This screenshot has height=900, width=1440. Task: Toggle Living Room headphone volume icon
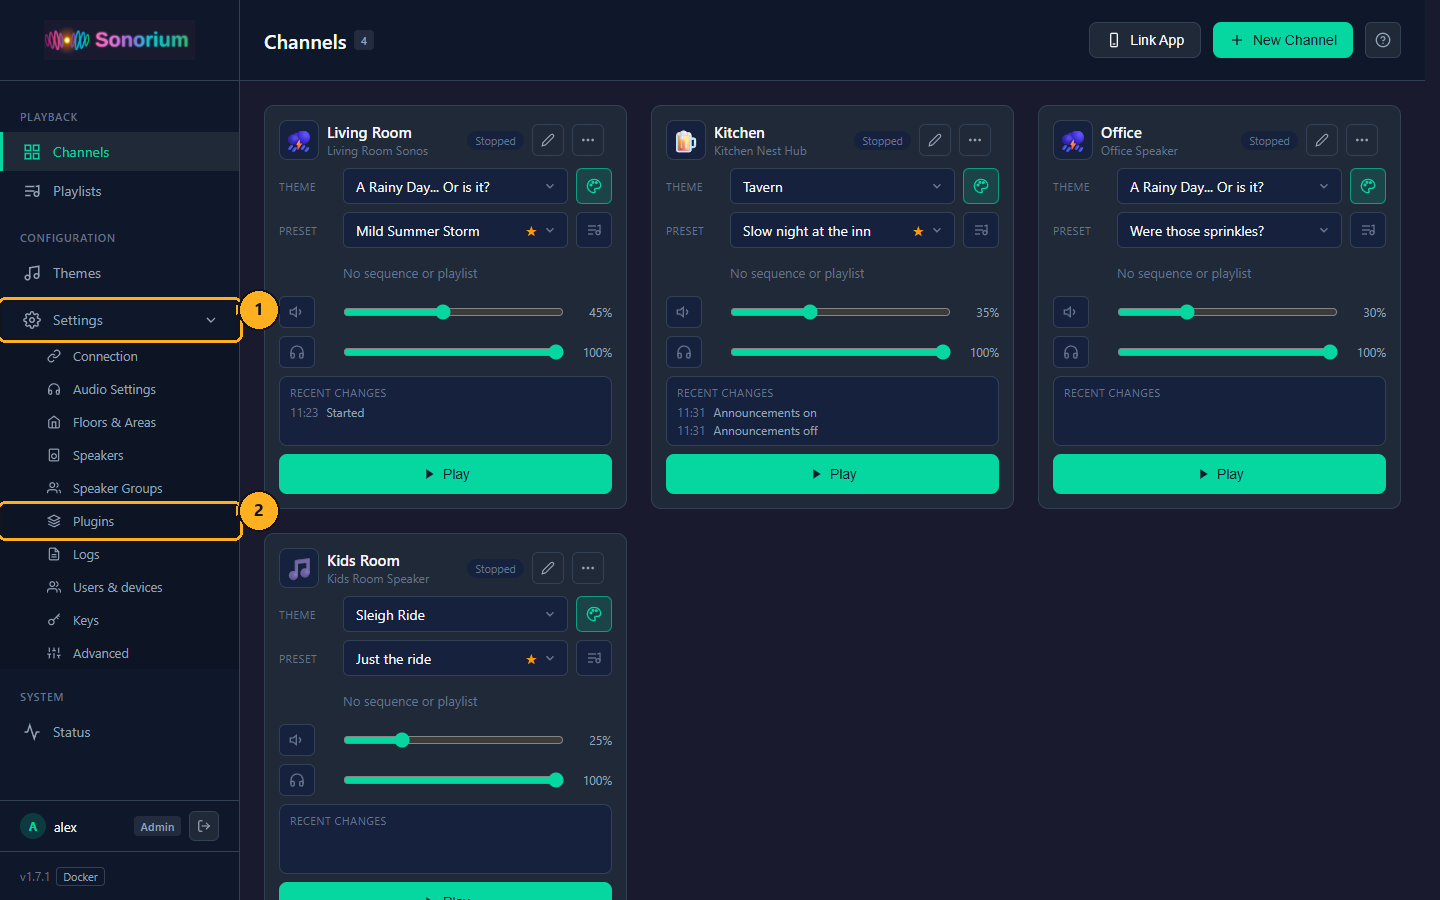coord(297,352)
